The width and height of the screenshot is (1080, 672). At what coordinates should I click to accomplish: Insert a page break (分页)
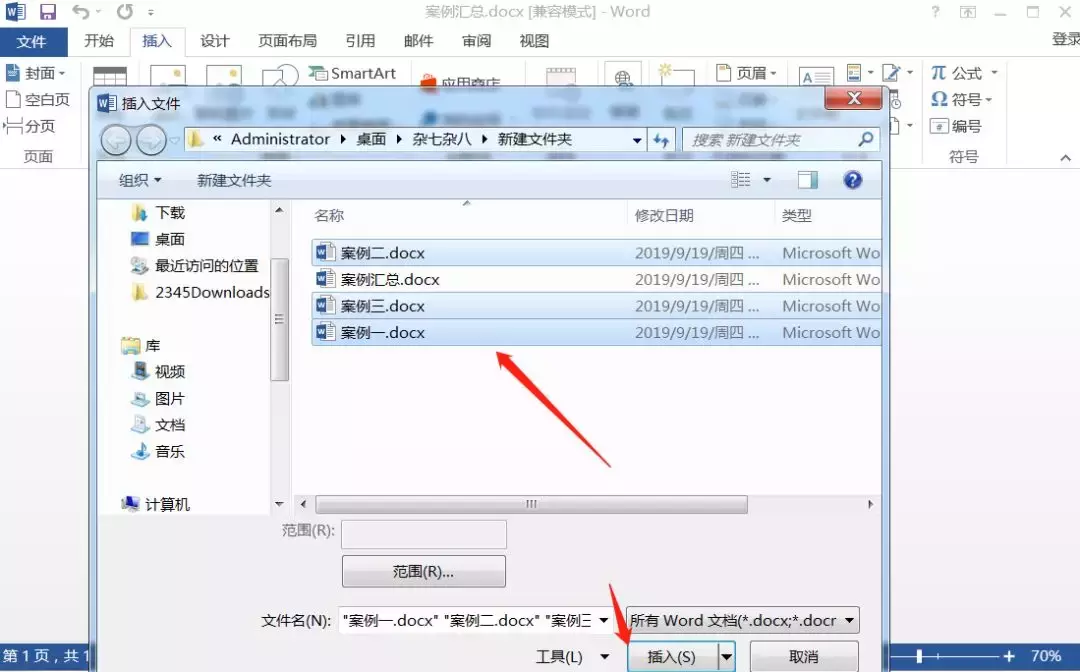tap(30, 126)
